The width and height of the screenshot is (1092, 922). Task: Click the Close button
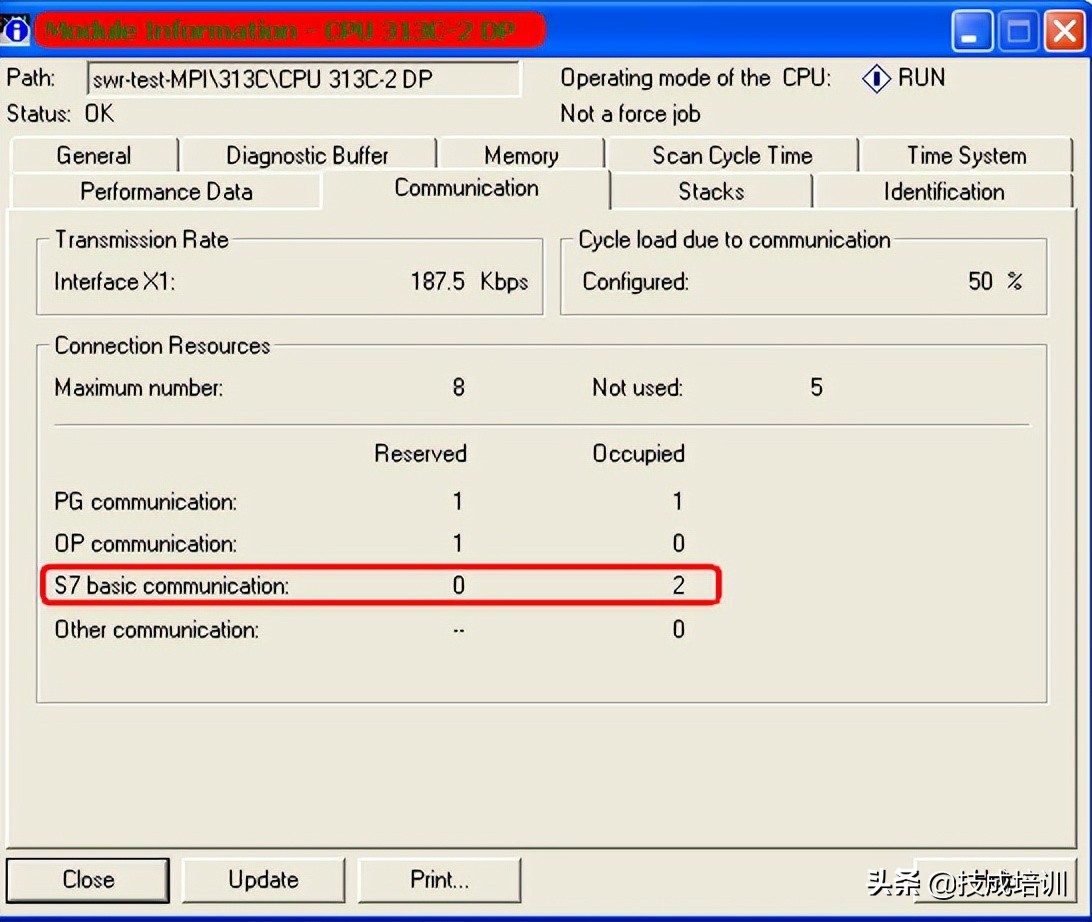point(88,880)
